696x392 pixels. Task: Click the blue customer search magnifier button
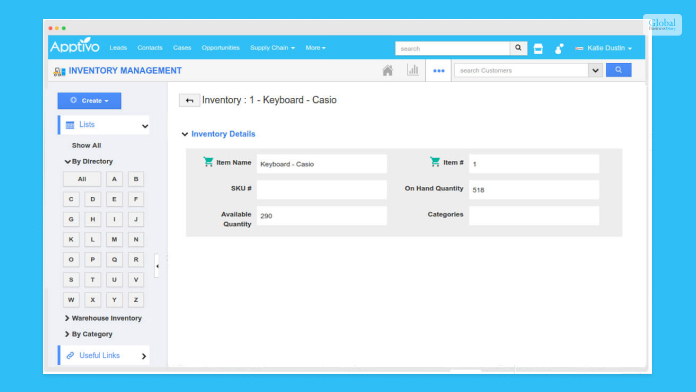(618, 70)
